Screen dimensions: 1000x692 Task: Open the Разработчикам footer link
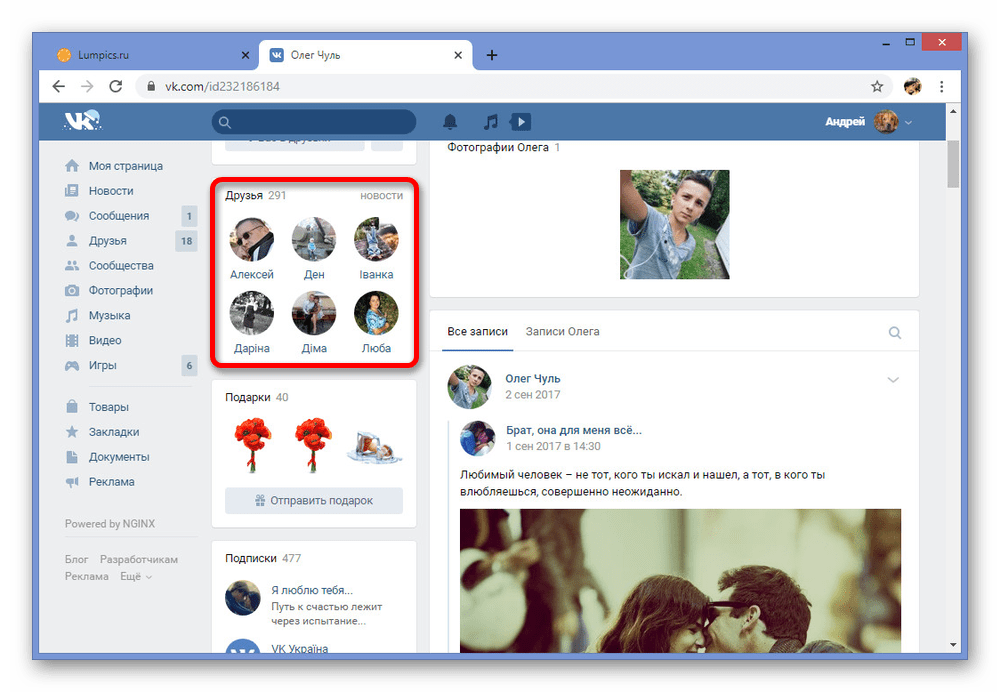(138, 559)
